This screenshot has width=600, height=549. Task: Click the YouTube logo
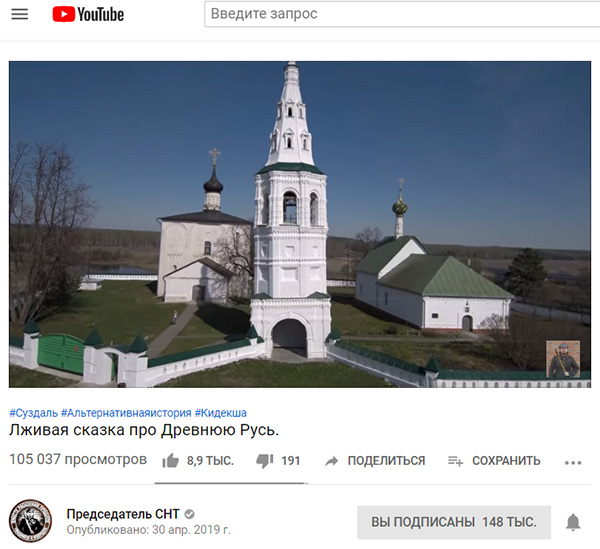[88, 14]
